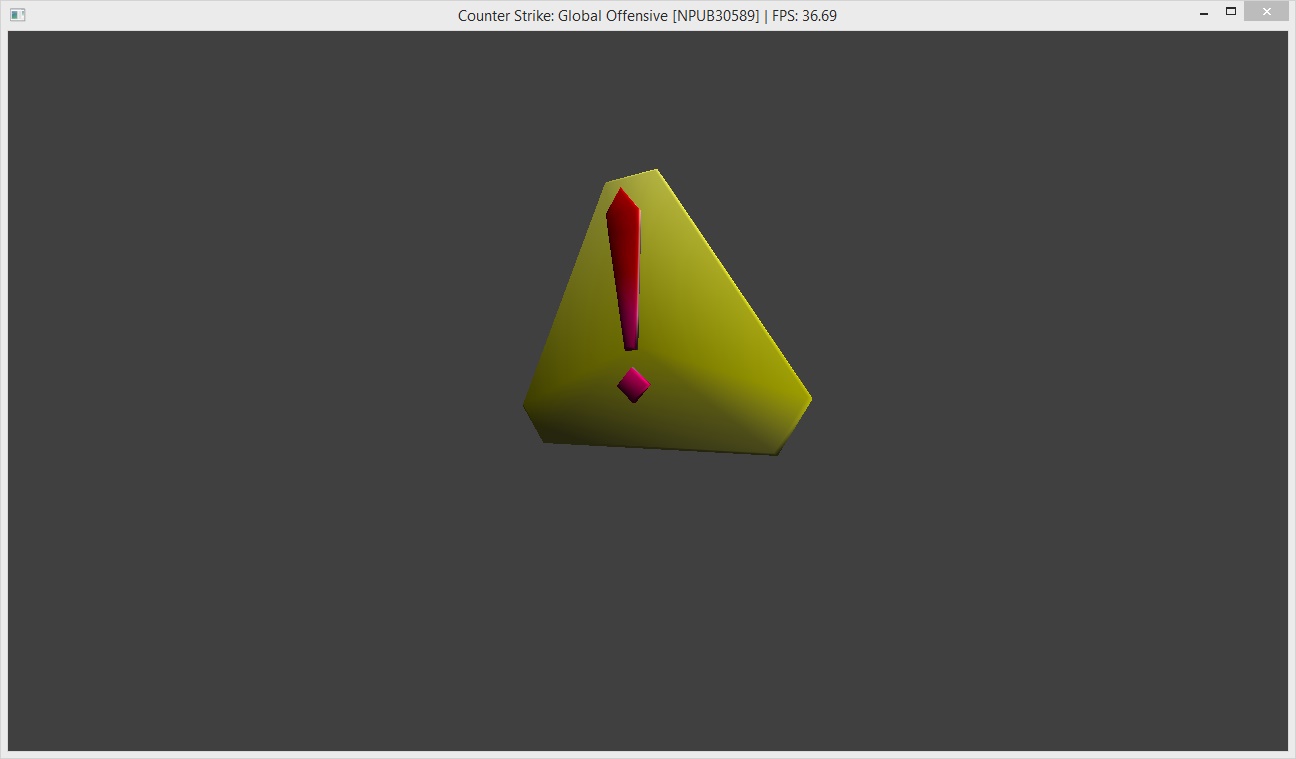Minimize the Counter Strike window
1296x759 pixels.
[x=1204, y=13]
